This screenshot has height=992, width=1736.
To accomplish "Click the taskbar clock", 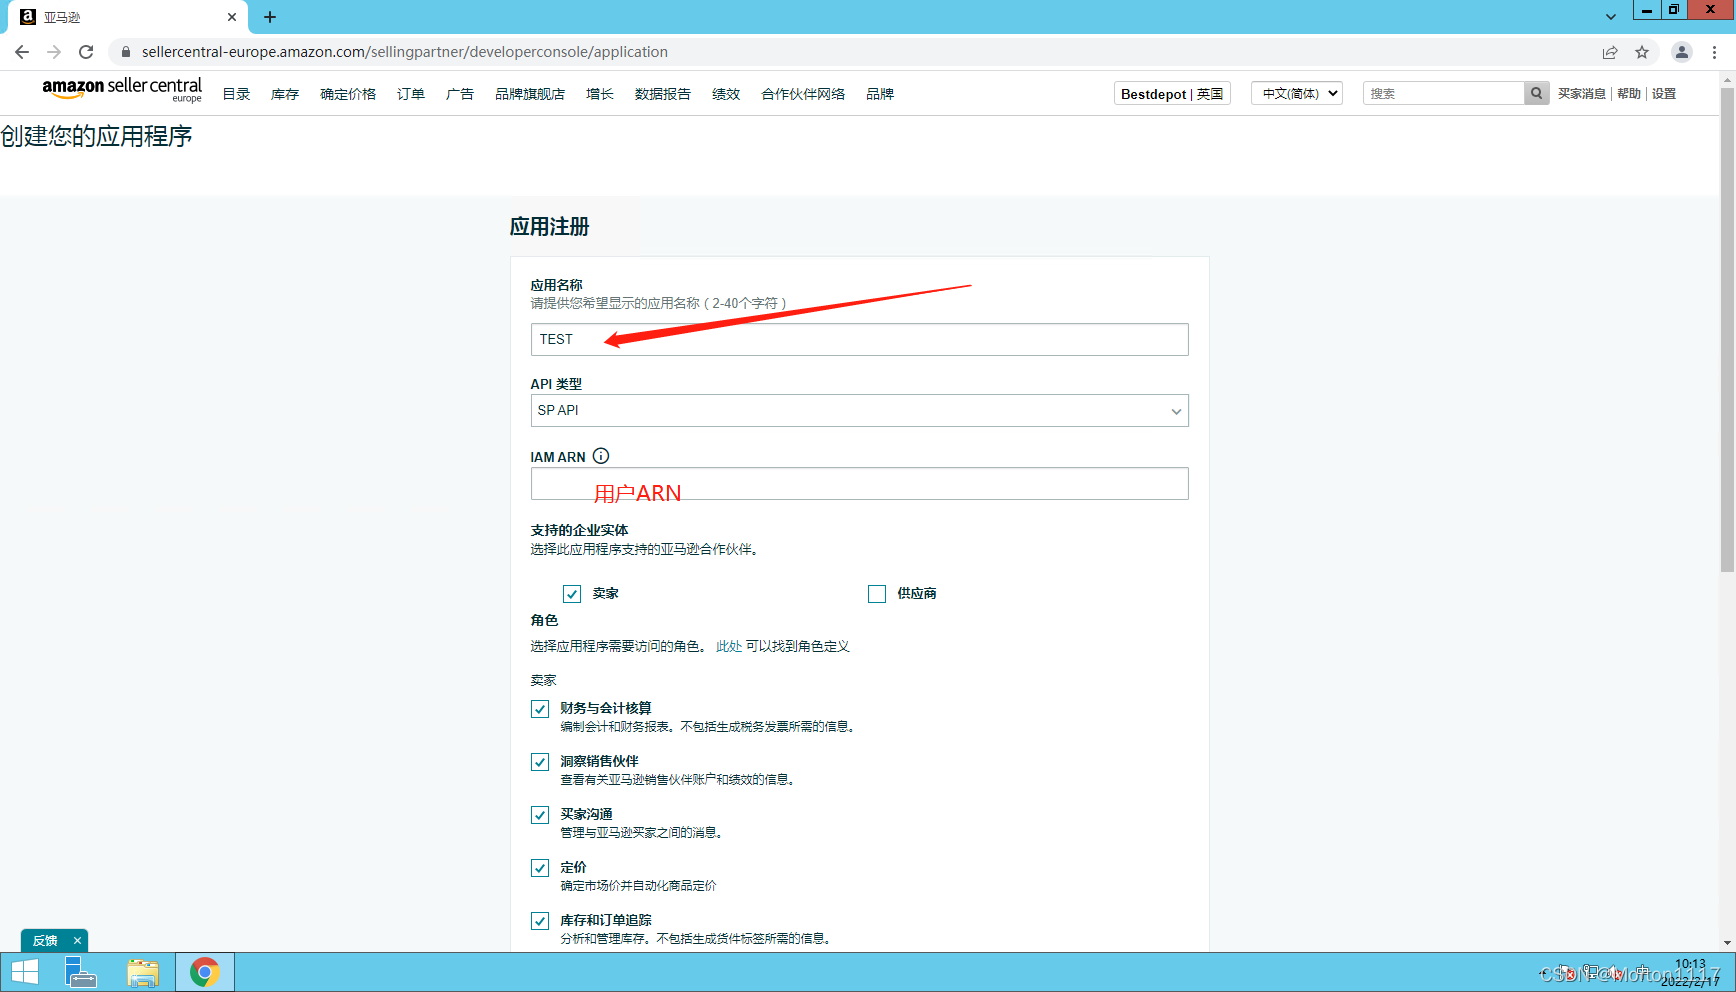I will point(1690,973).
